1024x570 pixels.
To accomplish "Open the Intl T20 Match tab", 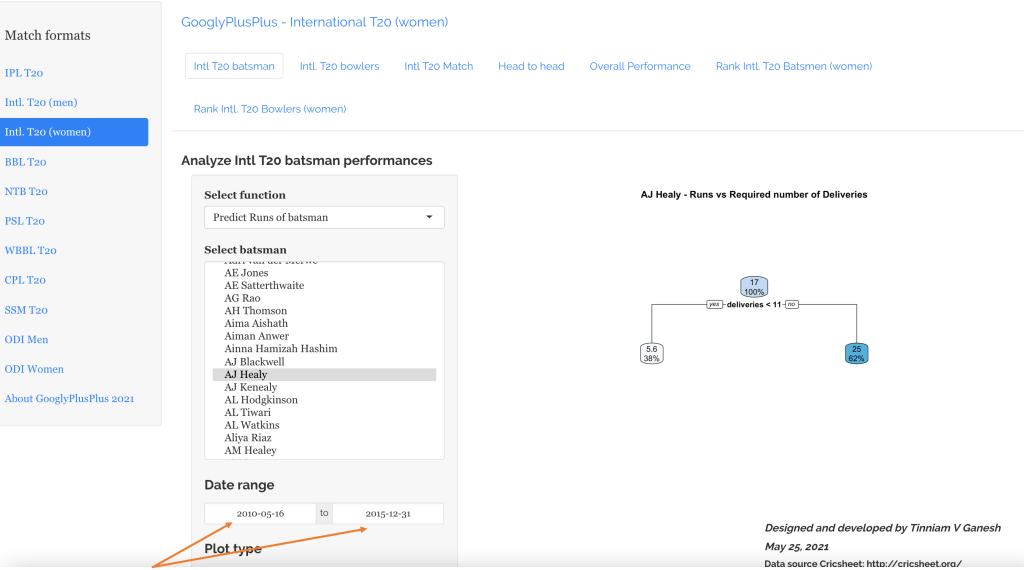I will pos(438,66).
